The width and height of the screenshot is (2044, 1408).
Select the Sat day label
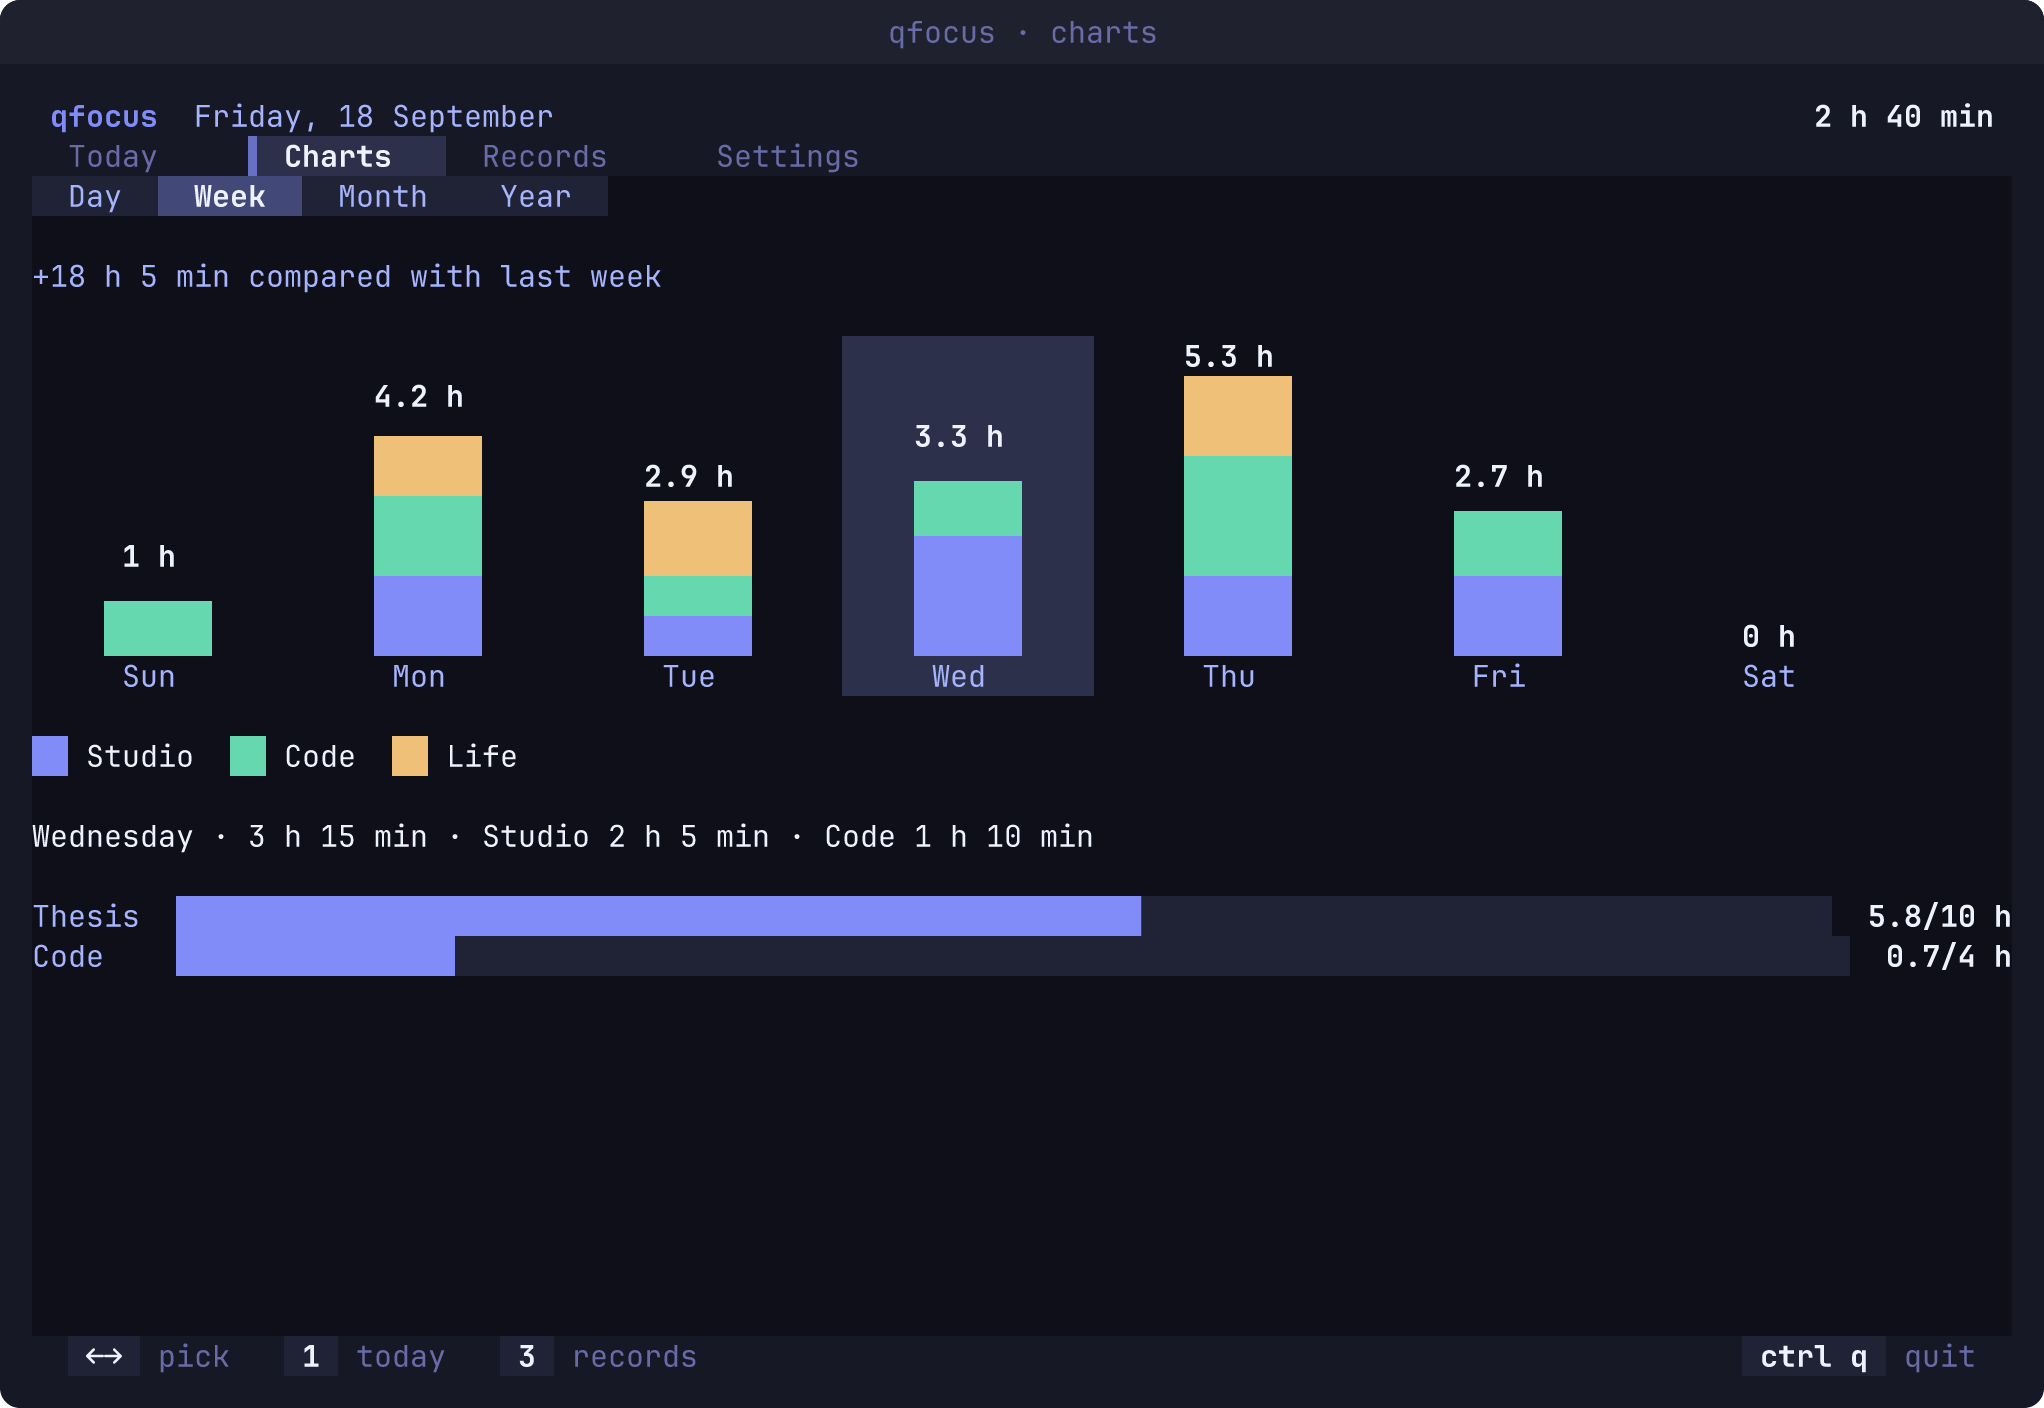tap(1769, 677)
